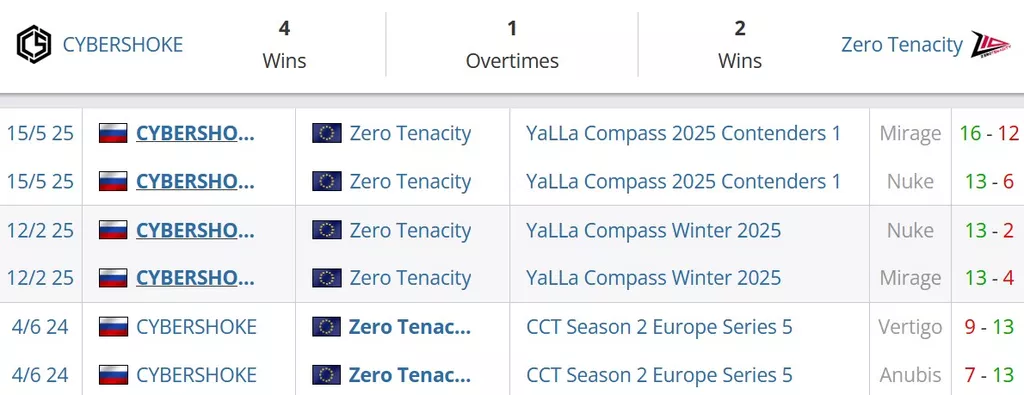Click Russian flag in Vertigo row
This screenshot has width=1024, height=395.
113,326
